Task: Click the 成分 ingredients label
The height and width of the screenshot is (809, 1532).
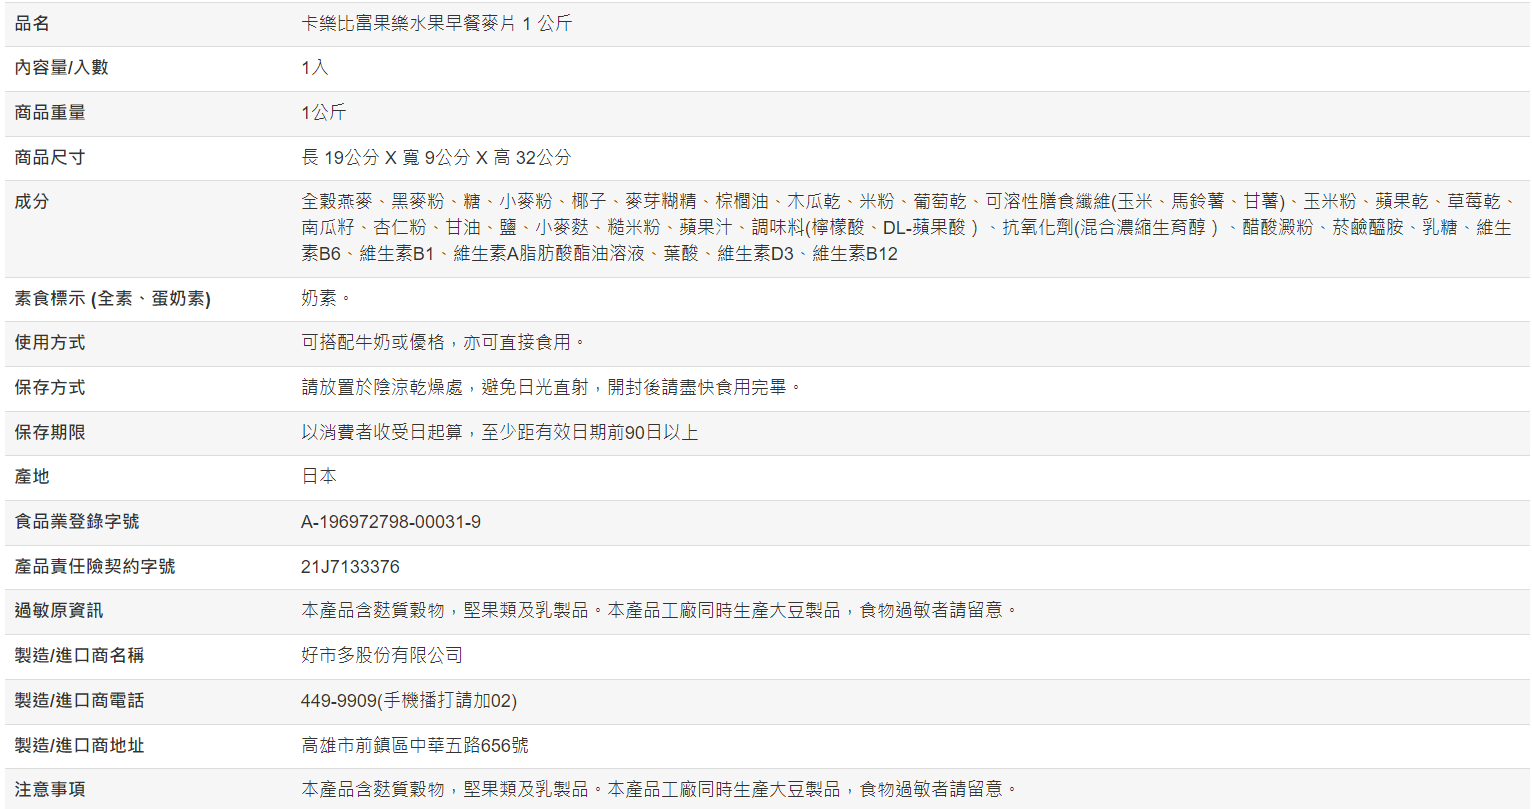Action: pos(32,201)
